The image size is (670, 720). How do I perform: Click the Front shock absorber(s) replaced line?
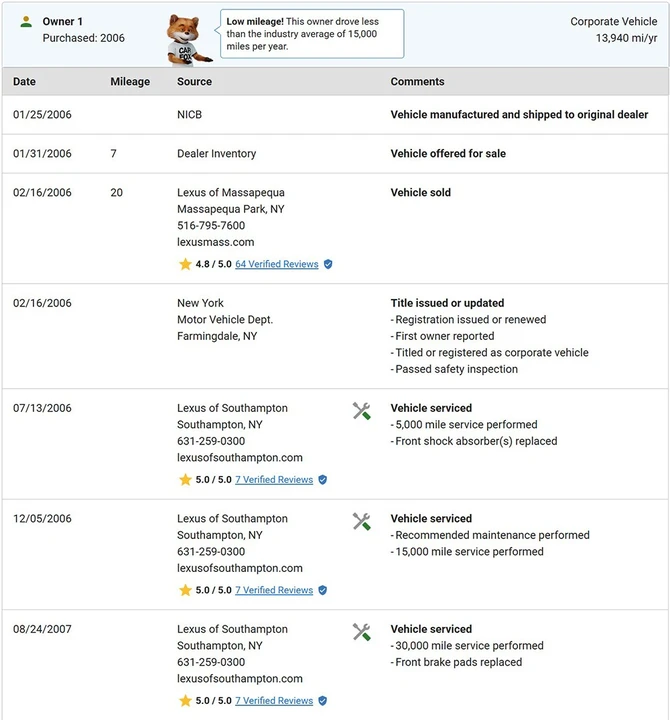[x=474, y=441]
